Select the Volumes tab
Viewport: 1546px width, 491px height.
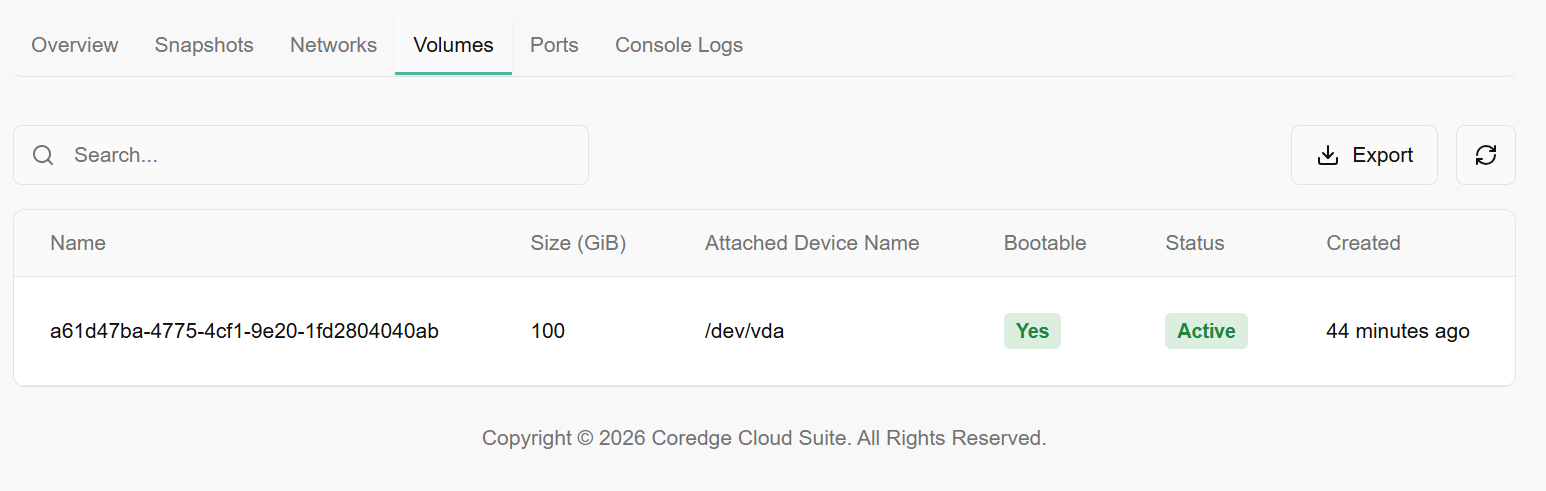(x=453, y=45)
